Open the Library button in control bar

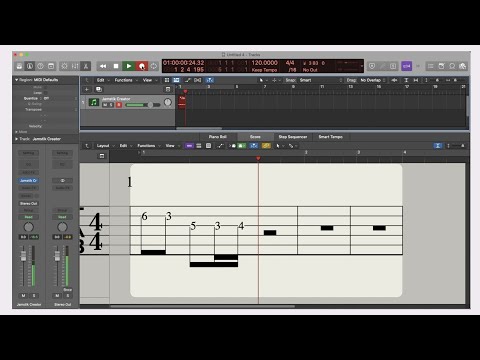click(19, 66)
